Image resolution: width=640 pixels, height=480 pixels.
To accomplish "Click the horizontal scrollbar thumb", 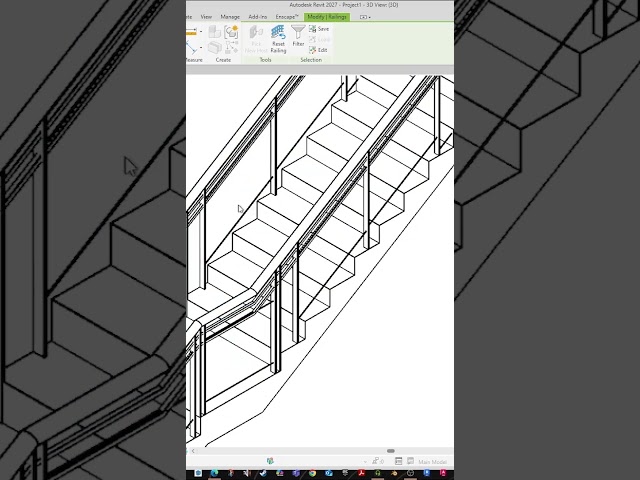I will click(x=391, y=451).
